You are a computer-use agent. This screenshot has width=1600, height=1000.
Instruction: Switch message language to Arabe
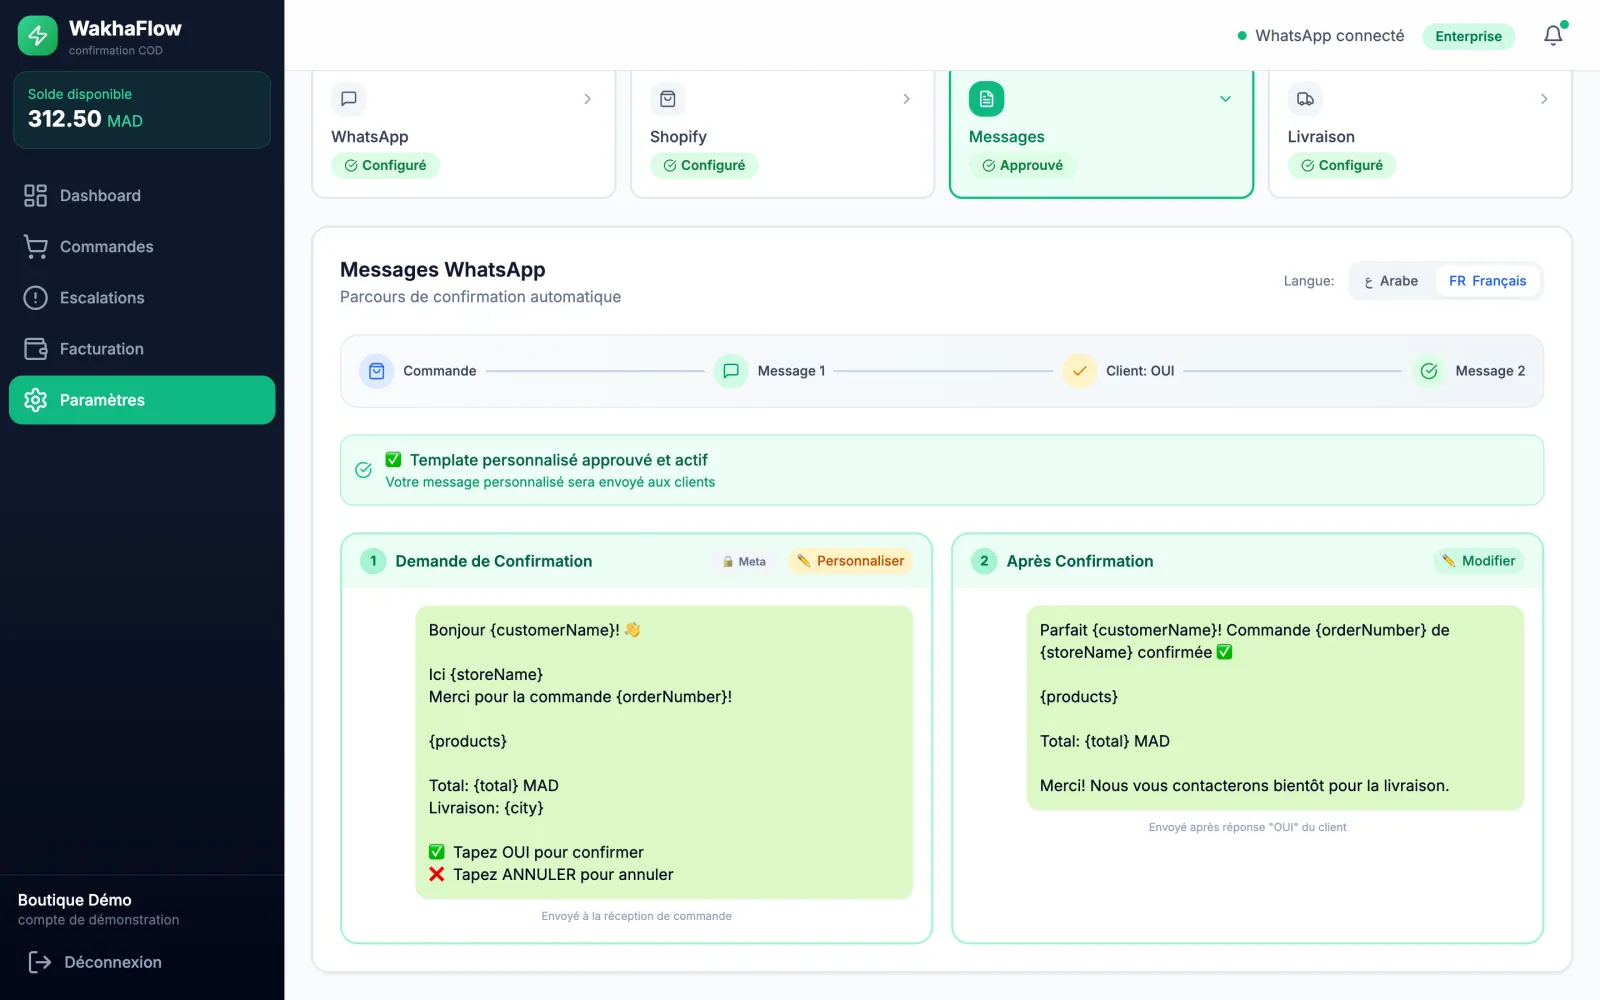tap(1391, 281)
